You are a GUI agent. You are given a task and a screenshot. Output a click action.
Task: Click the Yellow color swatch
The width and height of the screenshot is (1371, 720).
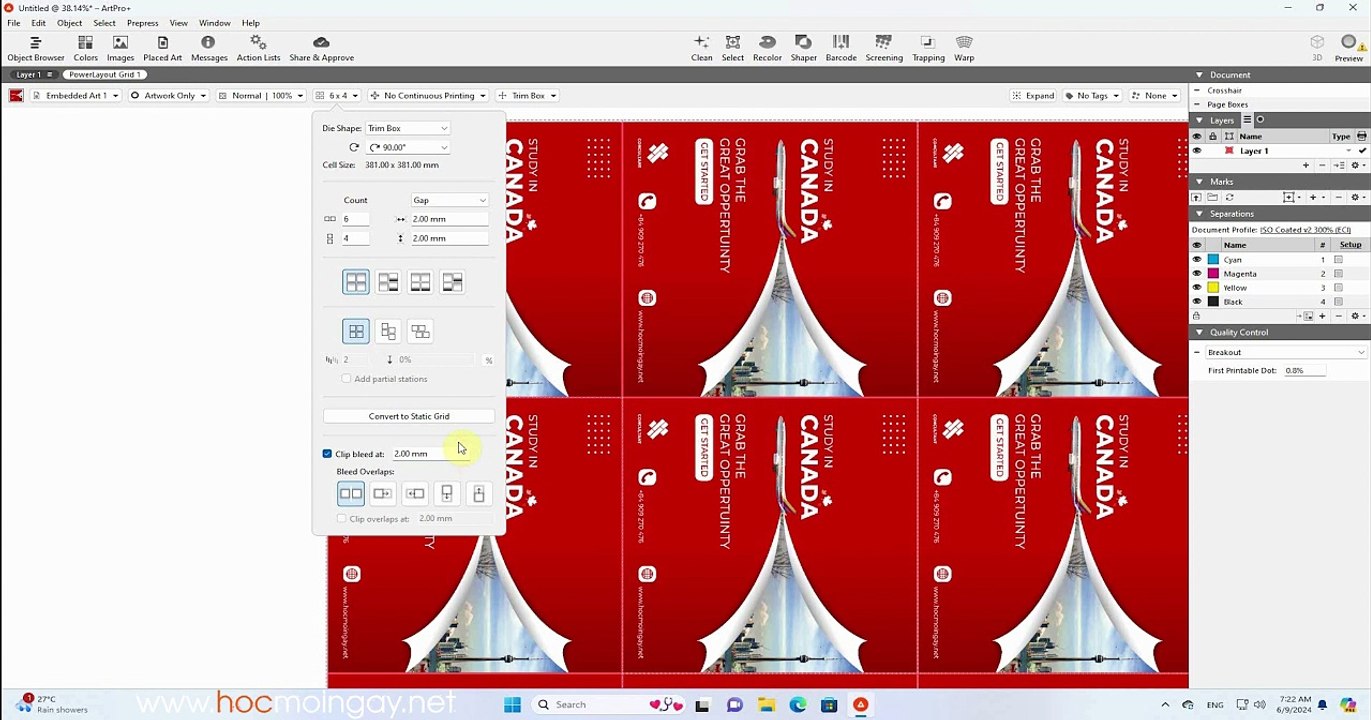pos(1214,288)
